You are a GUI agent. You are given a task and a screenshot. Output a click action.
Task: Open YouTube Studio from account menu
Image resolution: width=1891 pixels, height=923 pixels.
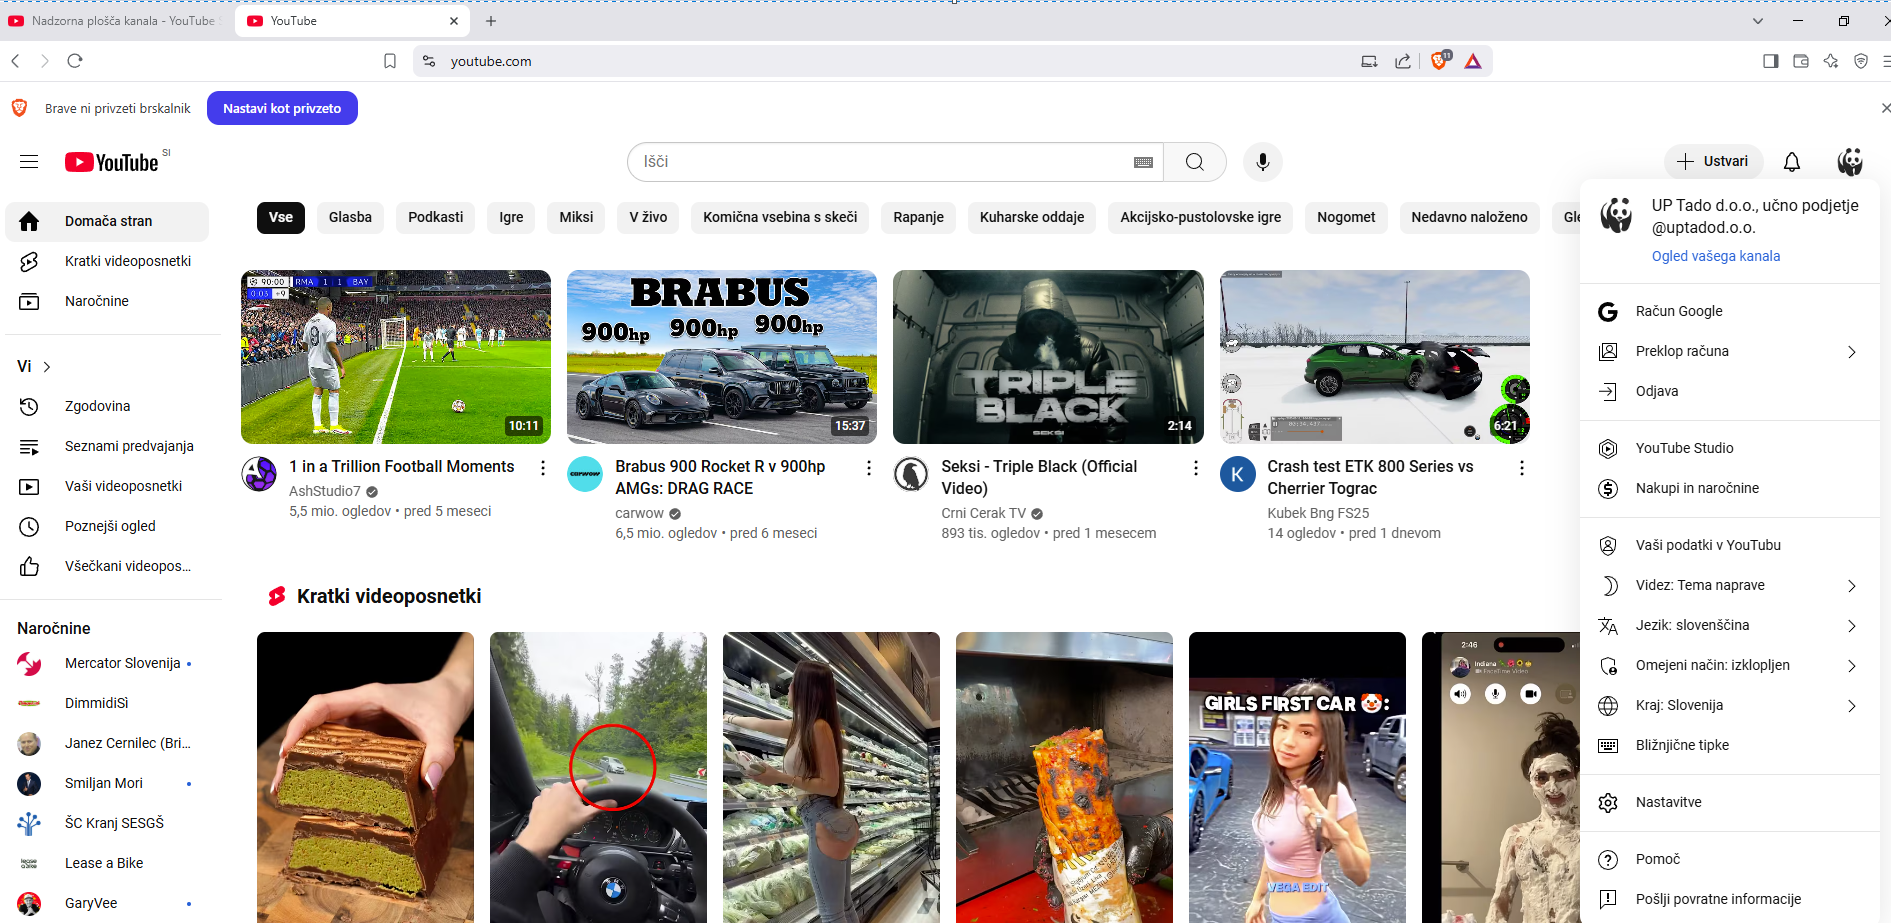click(x=1684, y=448)
